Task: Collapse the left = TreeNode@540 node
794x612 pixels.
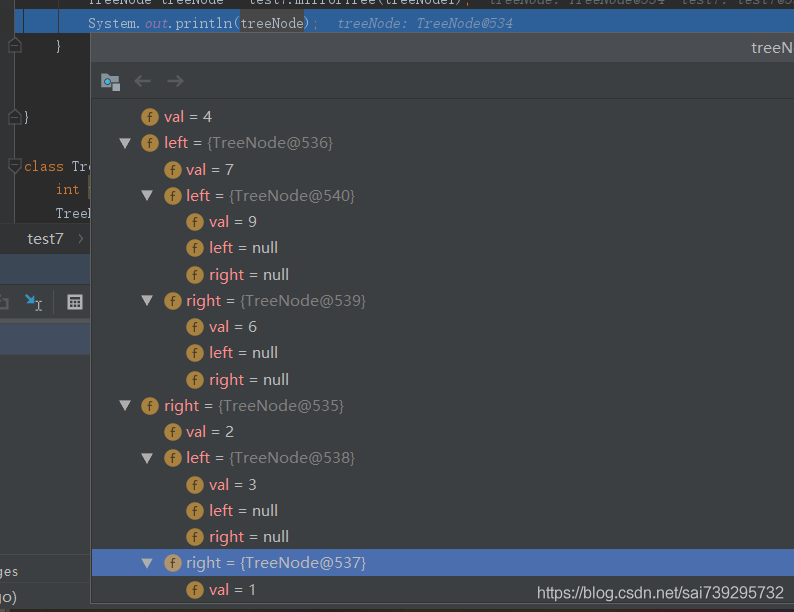Action: (x=147, y=196)
